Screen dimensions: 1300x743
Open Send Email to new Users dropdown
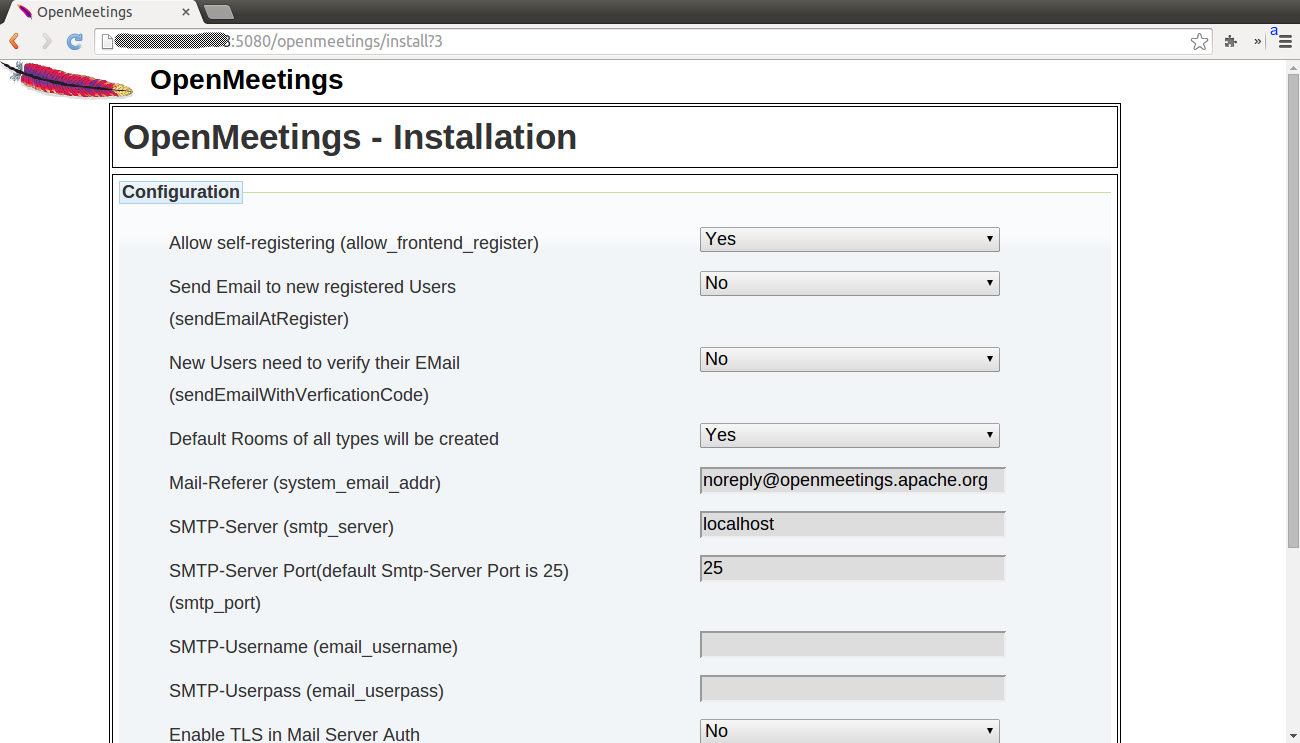(x=849, y=283)
